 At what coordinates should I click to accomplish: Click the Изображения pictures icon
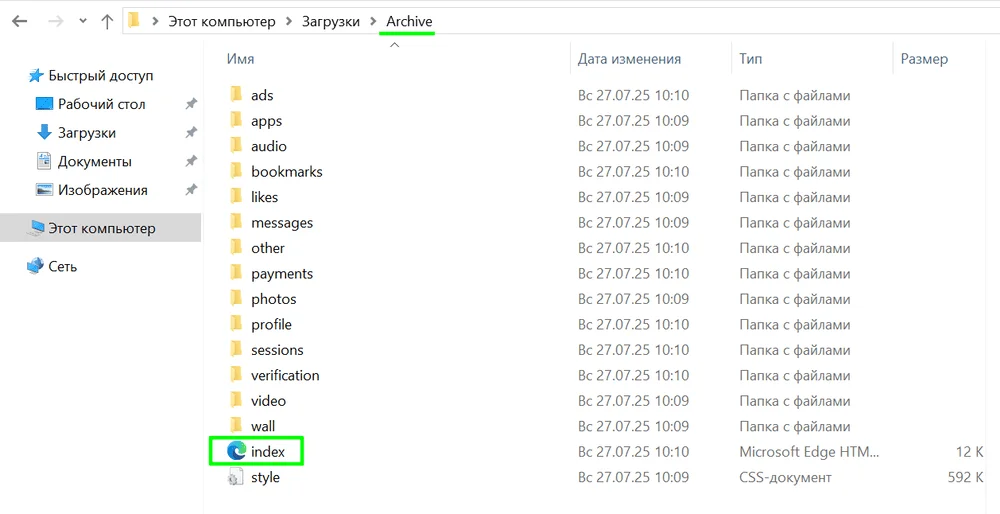[x=44, y=190]
